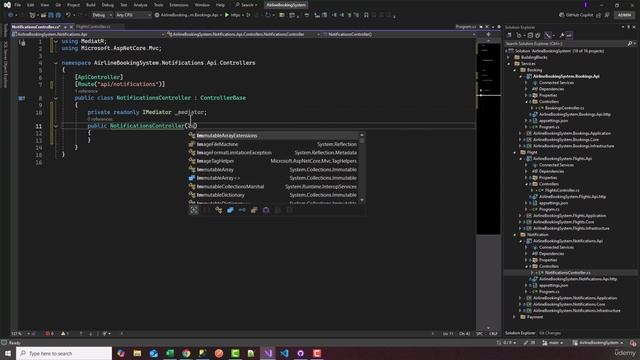Click the Windows Start button
640x360 pixels.
click(x=8, y=353)
